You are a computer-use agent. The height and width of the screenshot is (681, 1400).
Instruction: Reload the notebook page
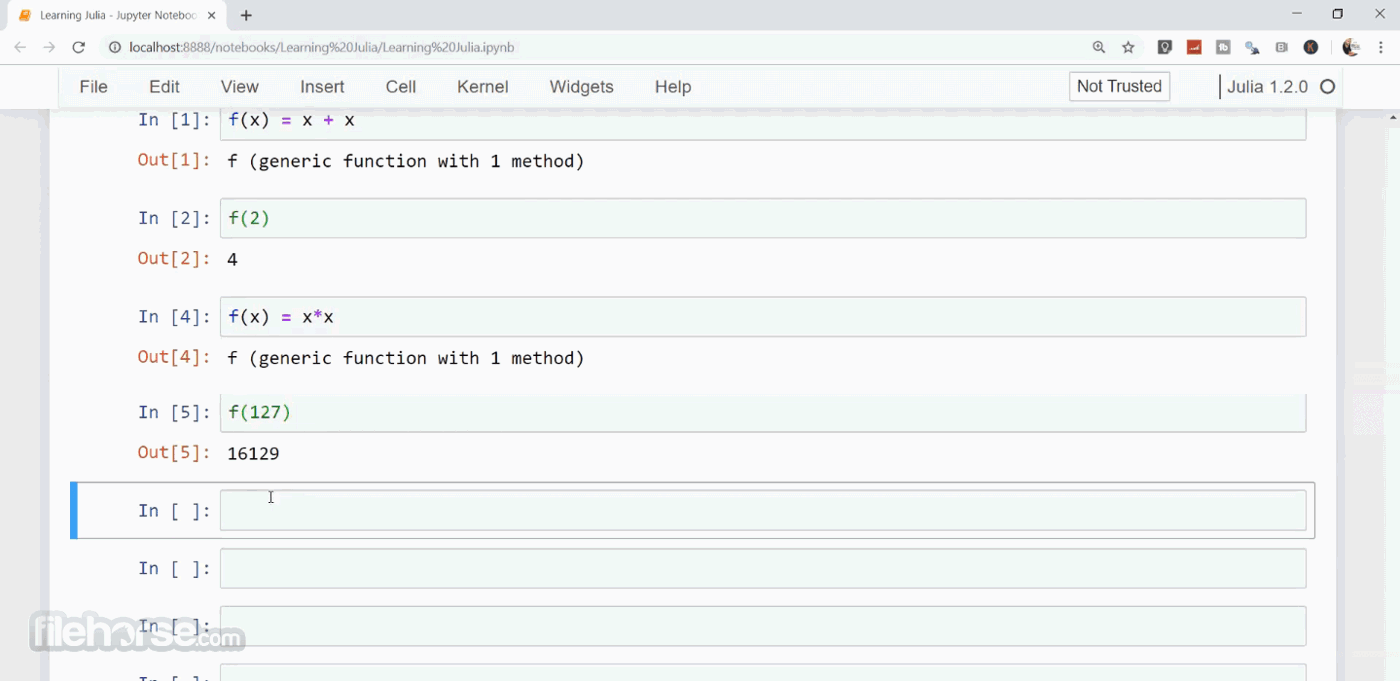point(78,47)
